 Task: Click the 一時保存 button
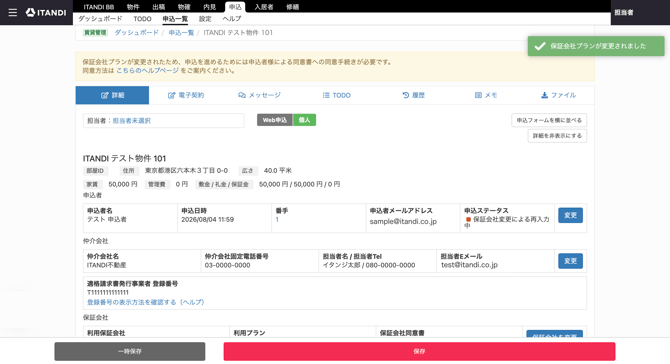coord(130,351)
